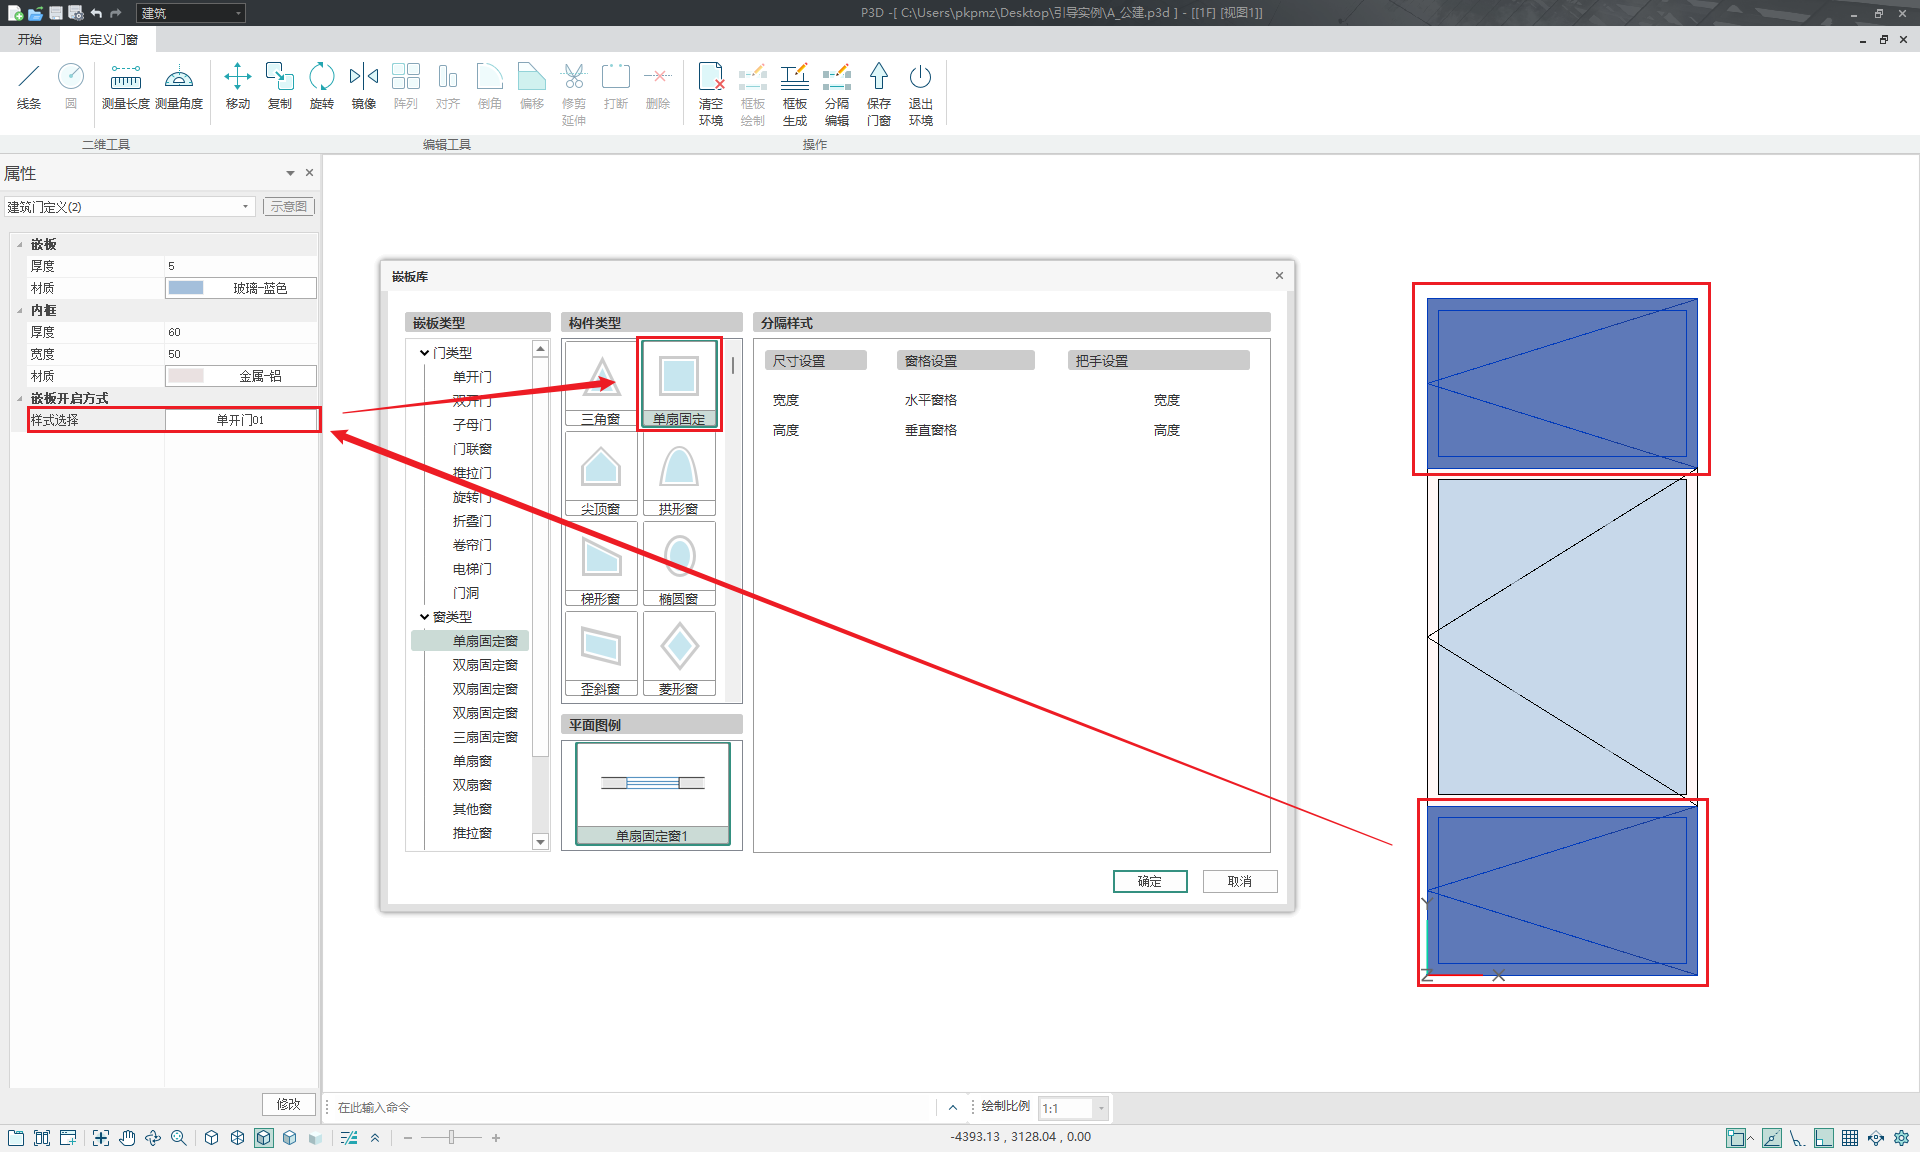Open the 绘制比例 1:1 scale dropdown

[x=1101, y=1108]
